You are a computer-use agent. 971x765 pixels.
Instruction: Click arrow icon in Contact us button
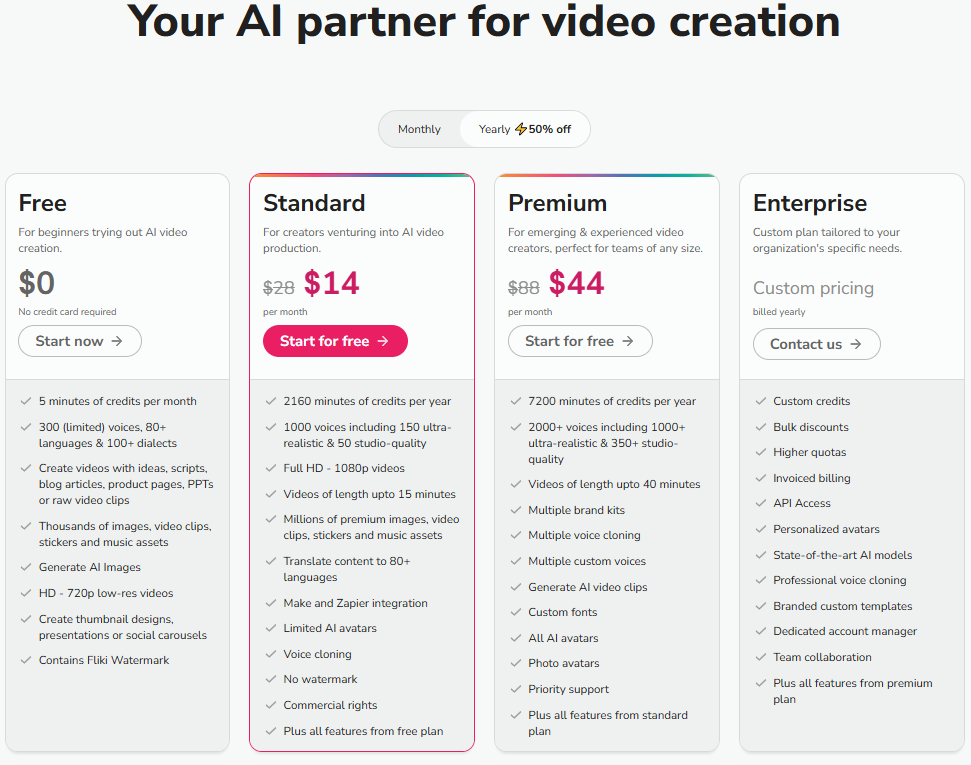tap(856, 344)
